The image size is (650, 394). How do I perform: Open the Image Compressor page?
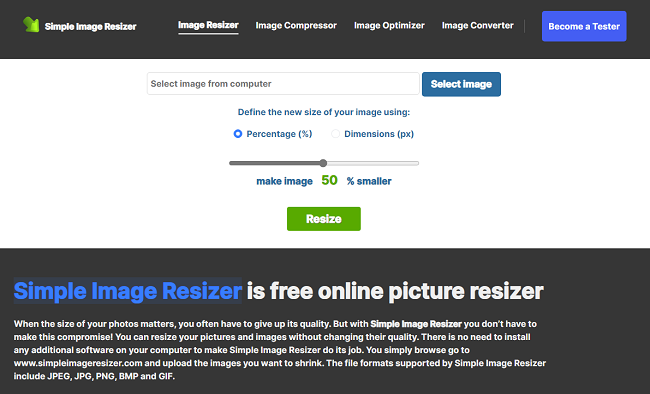tap(296, 26)
